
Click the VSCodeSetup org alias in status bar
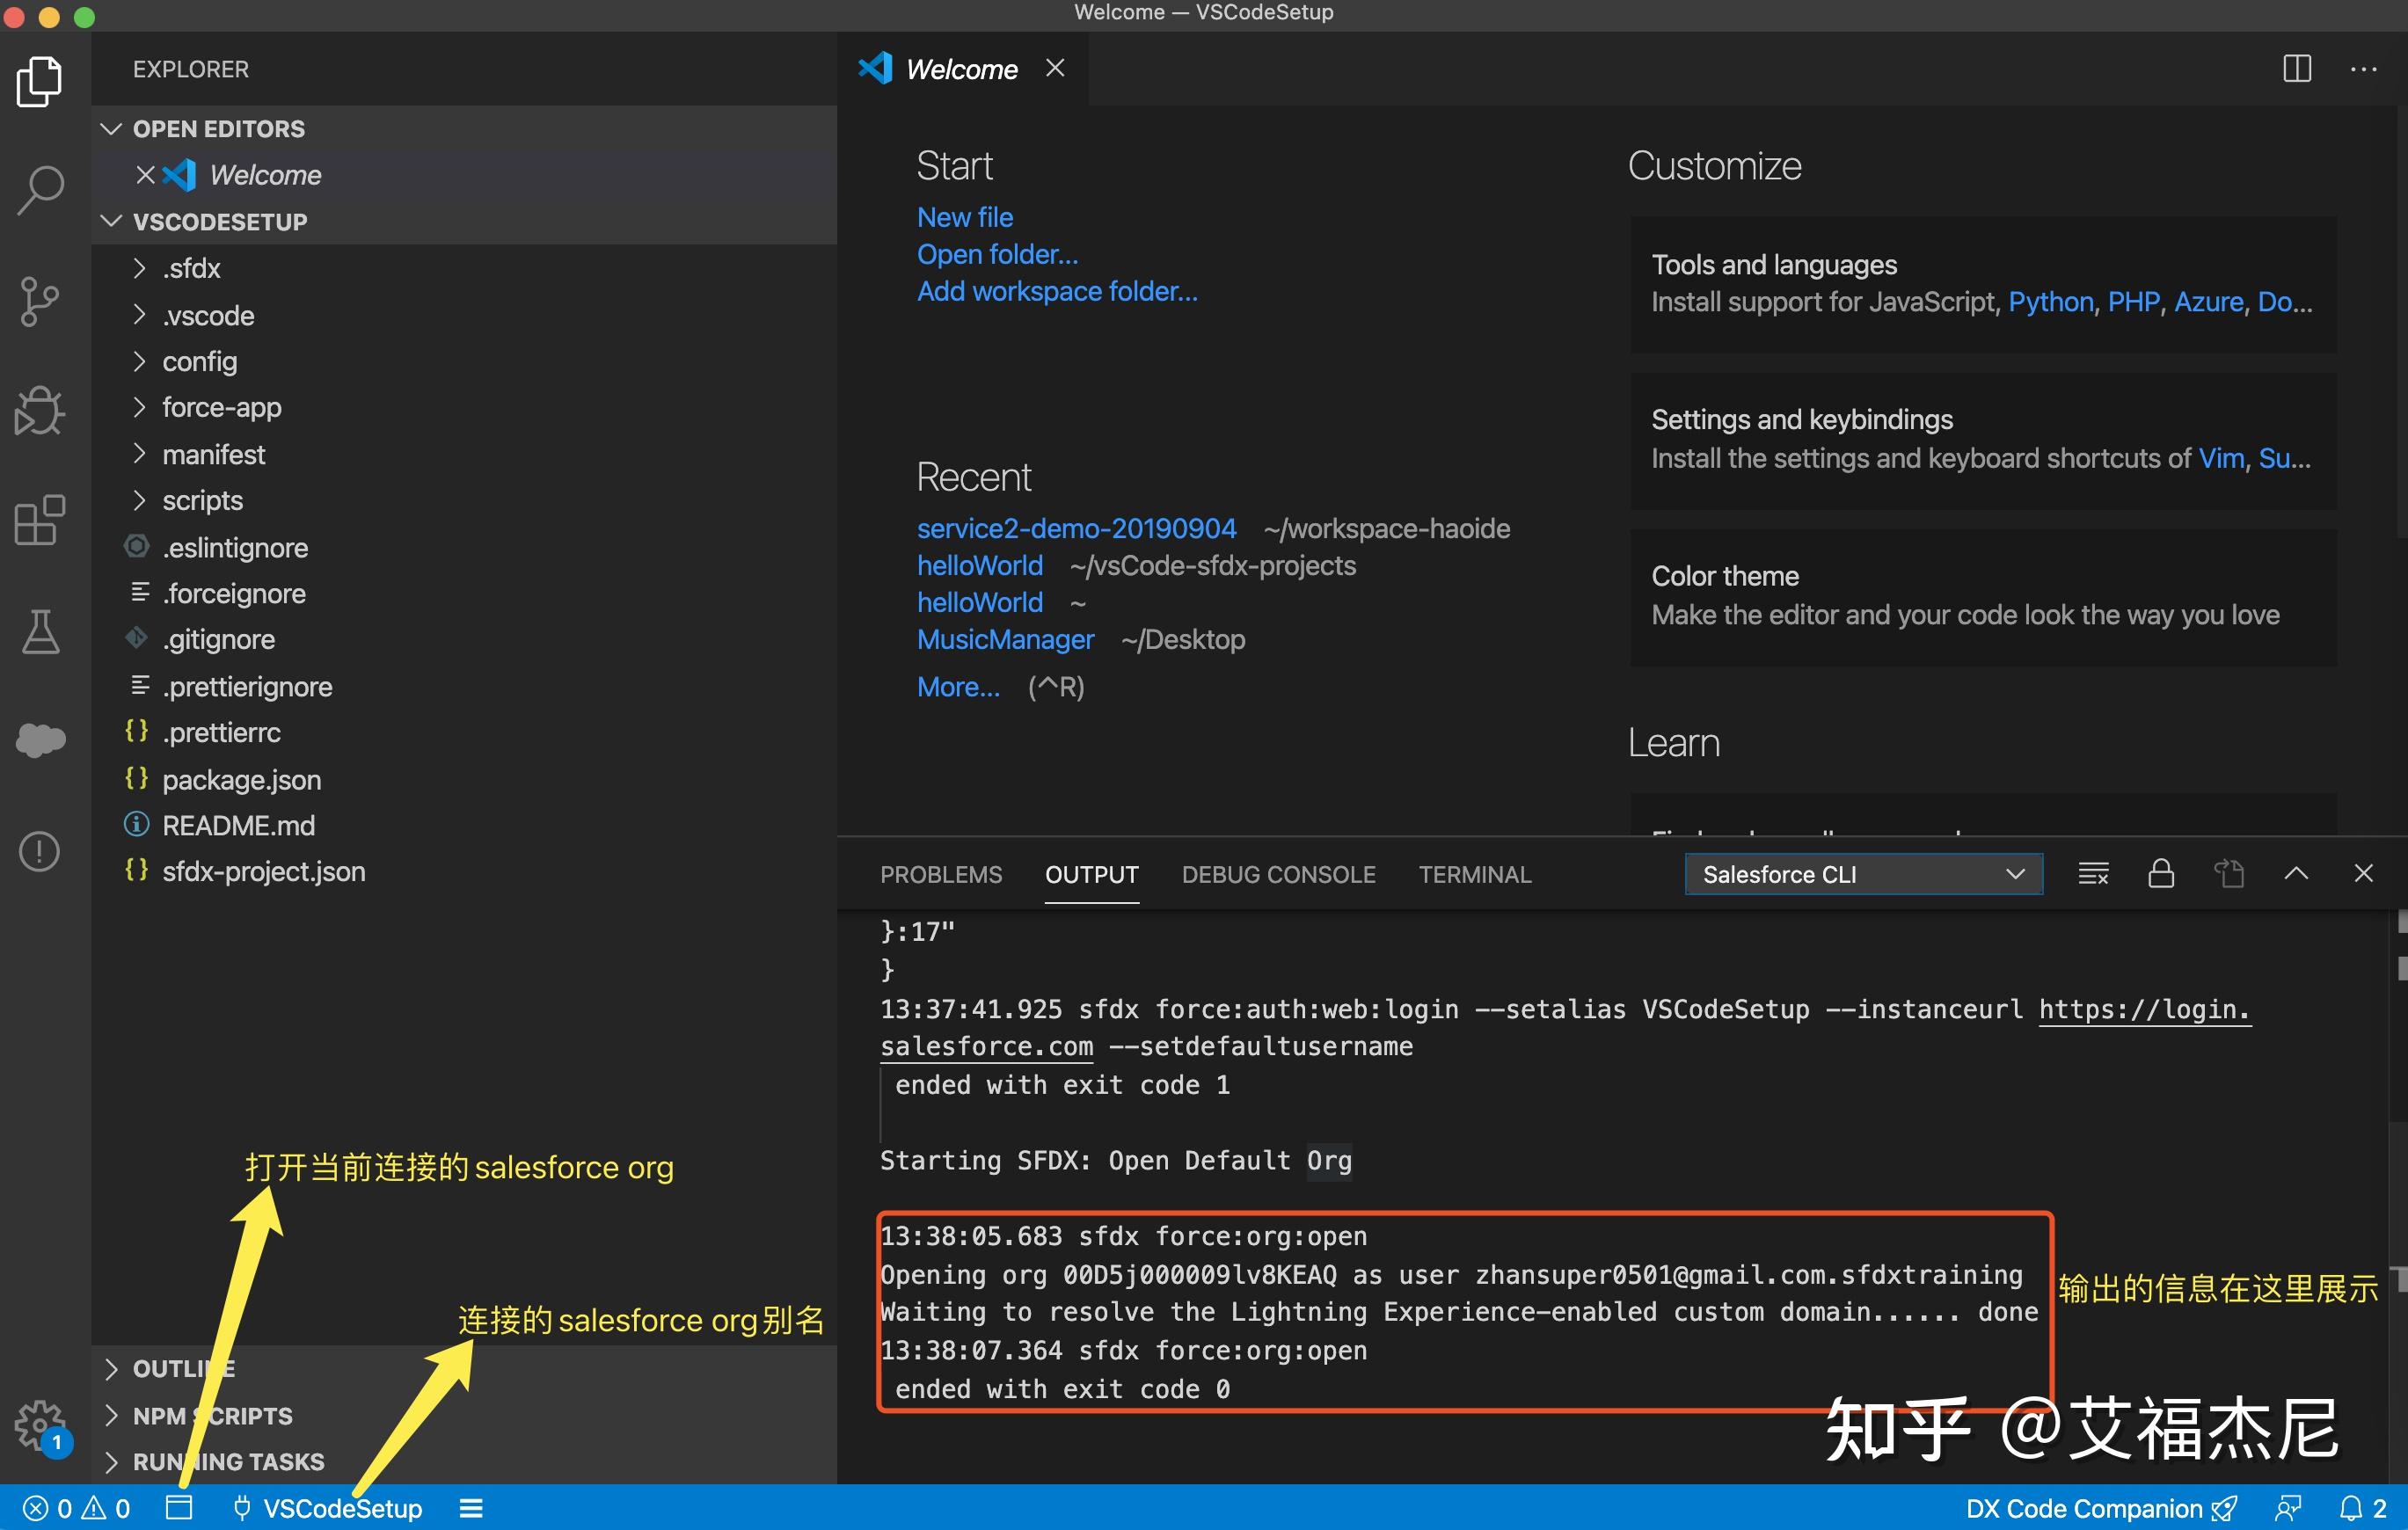click(328, 1508)
